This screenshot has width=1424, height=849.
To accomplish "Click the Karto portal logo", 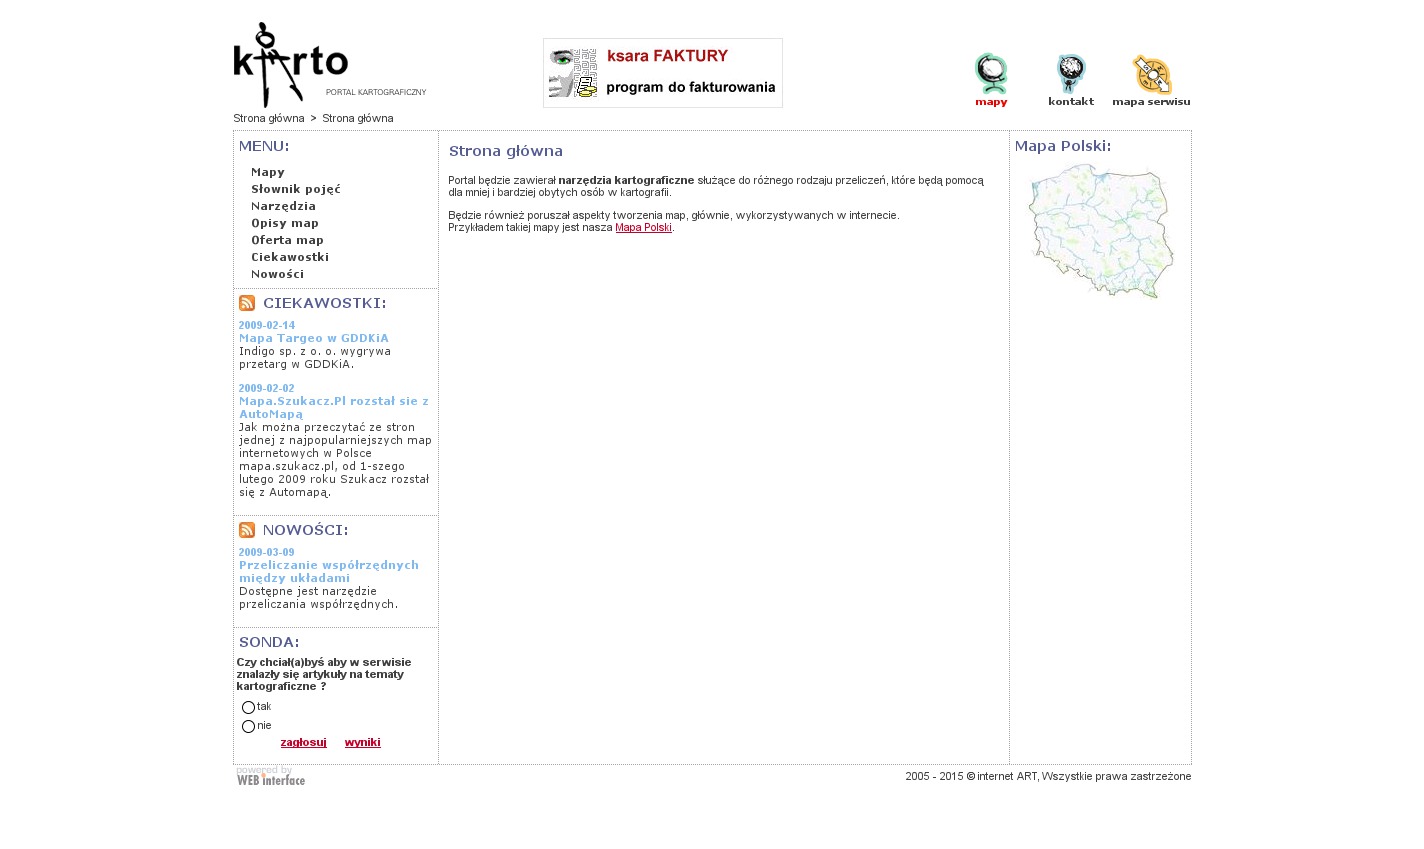I will point(291,65).
